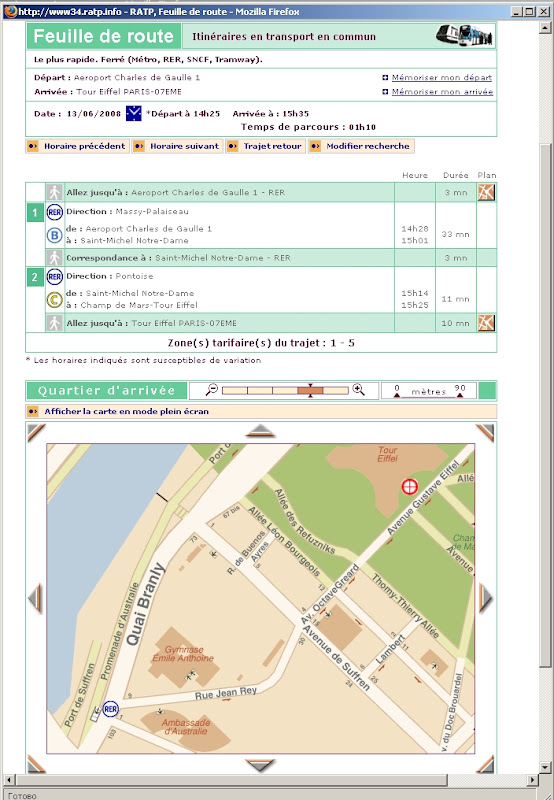This screenshot has height=800, width=554.
Task: Click the Gymnase Emile Anthoine label on map
Action: click(x=183, y=654)
